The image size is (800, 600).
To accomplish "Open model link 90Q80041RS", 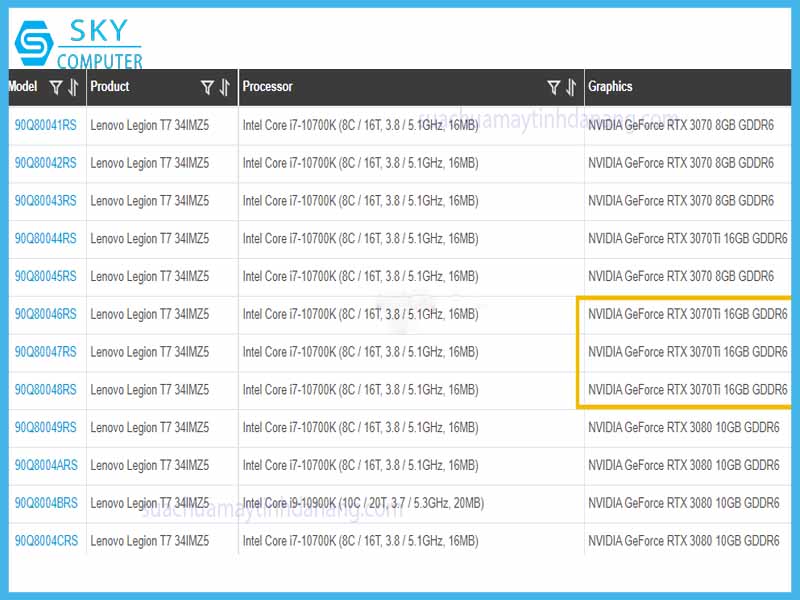I will (x=45, y=125).
